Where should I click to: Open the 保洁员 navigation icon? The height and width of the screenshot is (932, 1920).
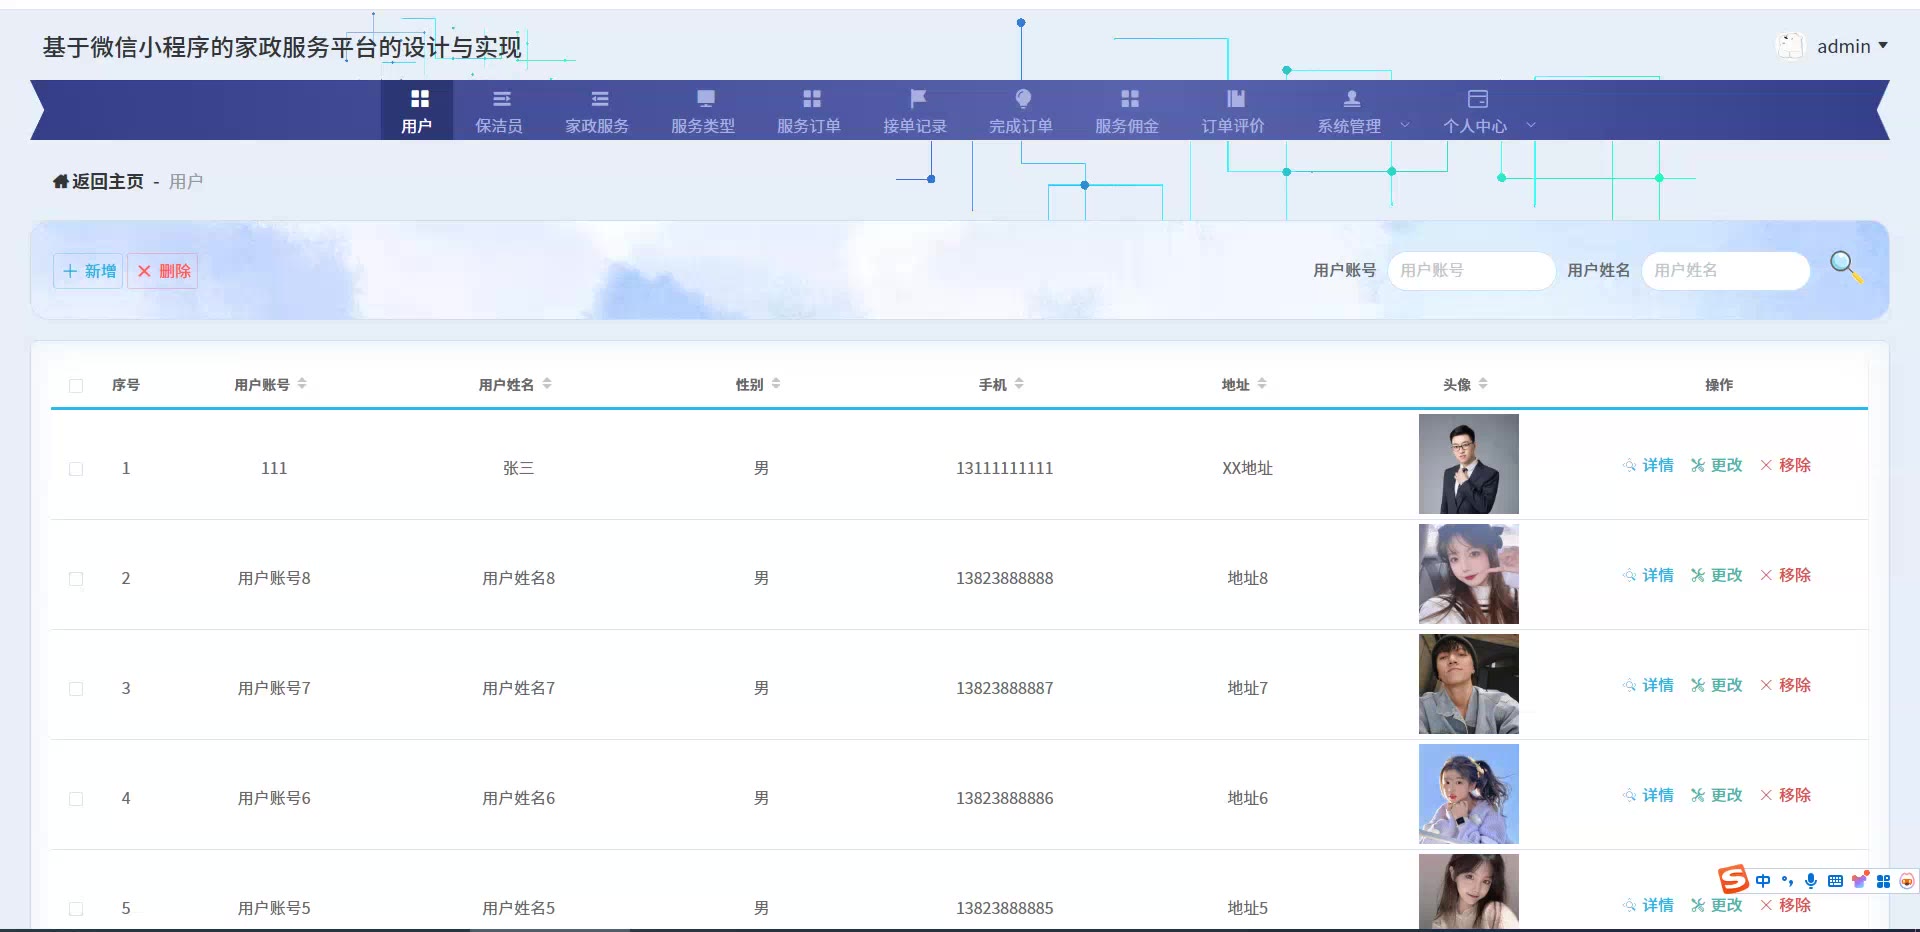pos(501,99)
